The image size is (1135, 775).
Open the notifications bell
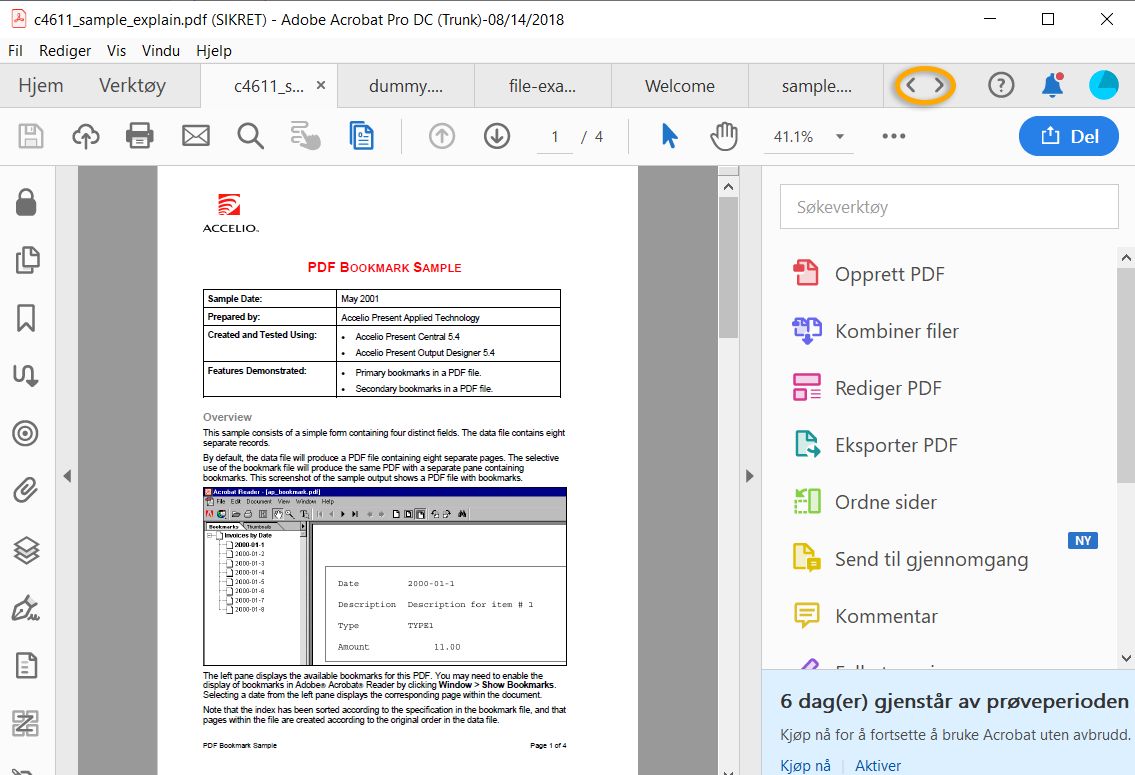tap(1052, 85)
